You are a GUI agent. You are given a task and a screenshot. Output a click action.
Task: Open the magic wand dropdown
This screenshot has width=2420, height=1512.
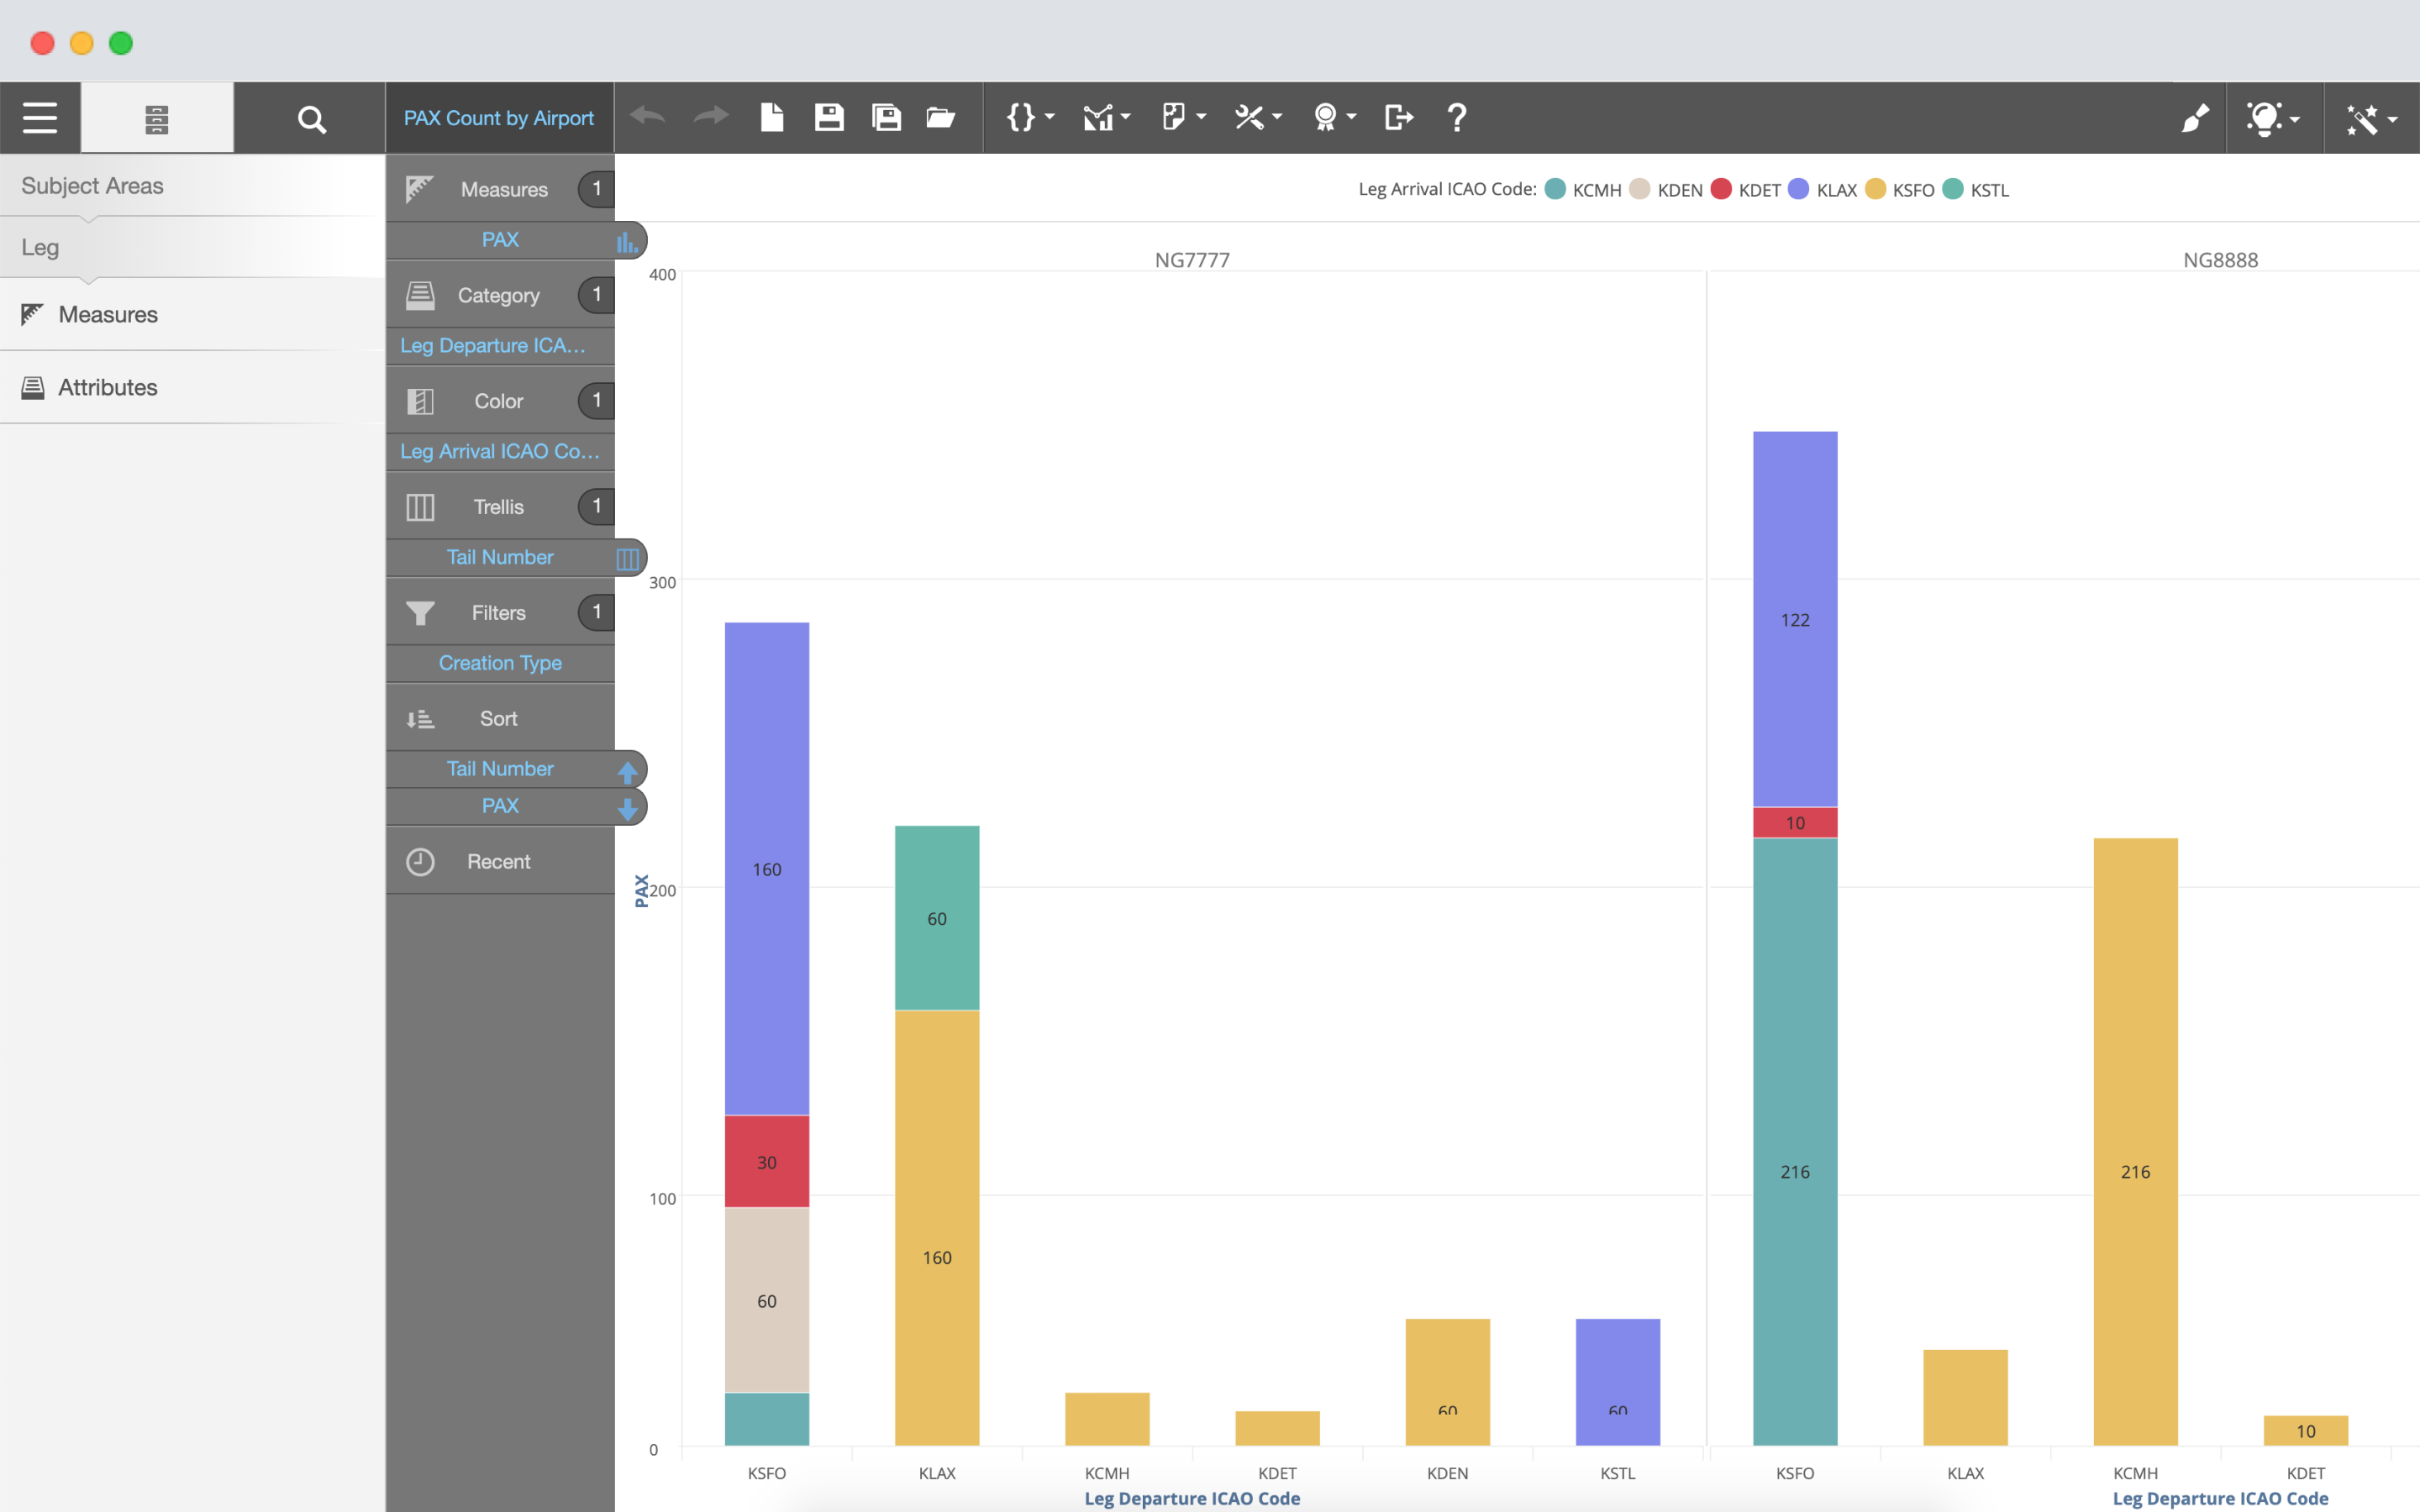(2371, 119)
